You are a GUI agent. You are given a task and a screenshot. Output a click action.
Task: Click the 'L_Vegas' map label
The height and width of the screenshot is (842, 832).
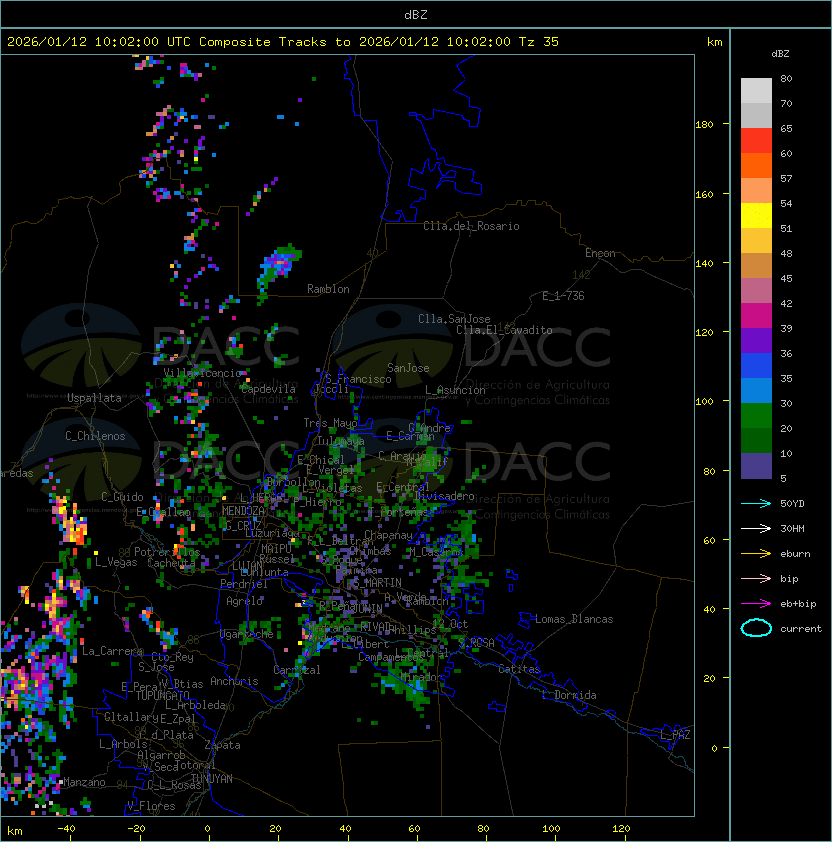pos(116,562)
